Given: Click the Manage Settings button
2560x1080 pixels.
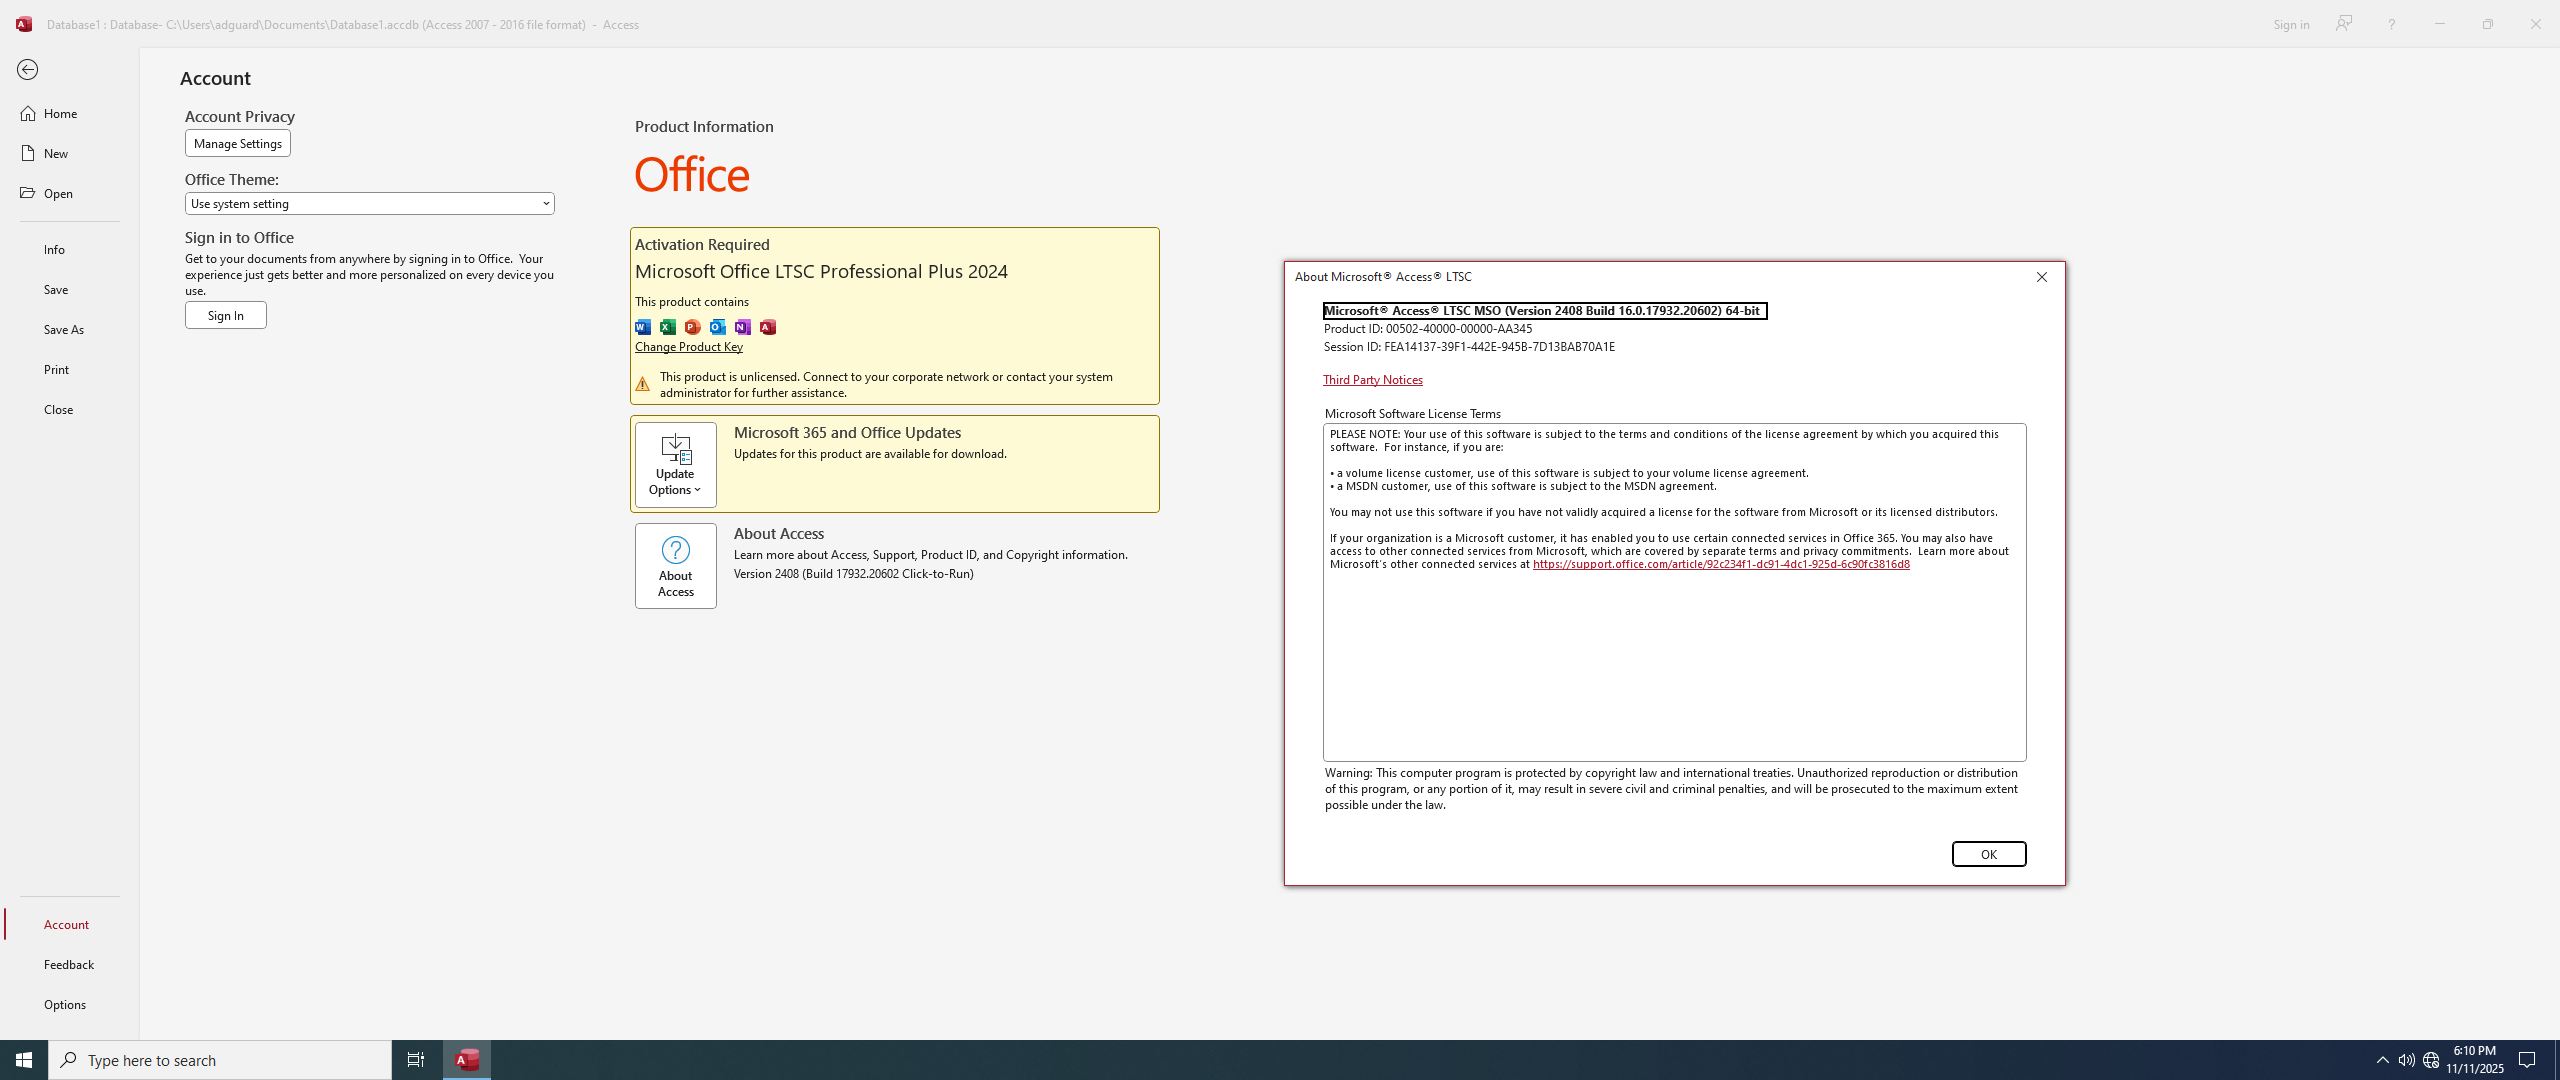Looking at the screenshot, I should 238,144.
